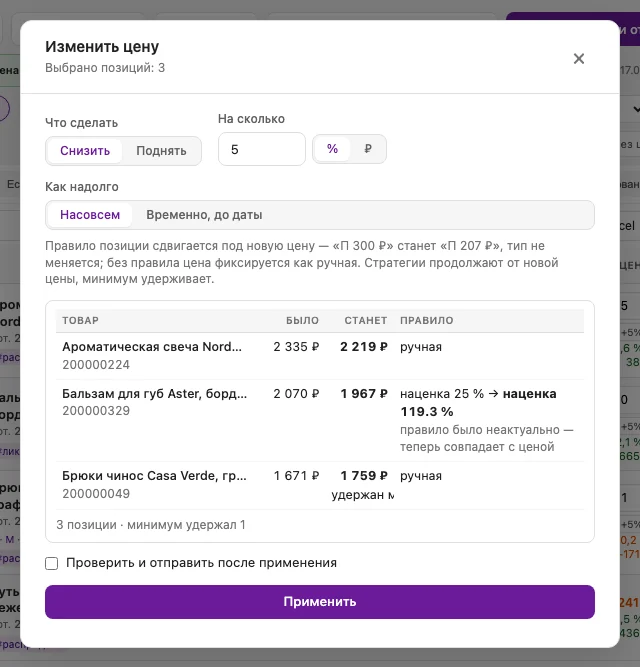Click old price 2 070 ₽
The height and width of the screenshot is (667, 640).
point(296,393)
